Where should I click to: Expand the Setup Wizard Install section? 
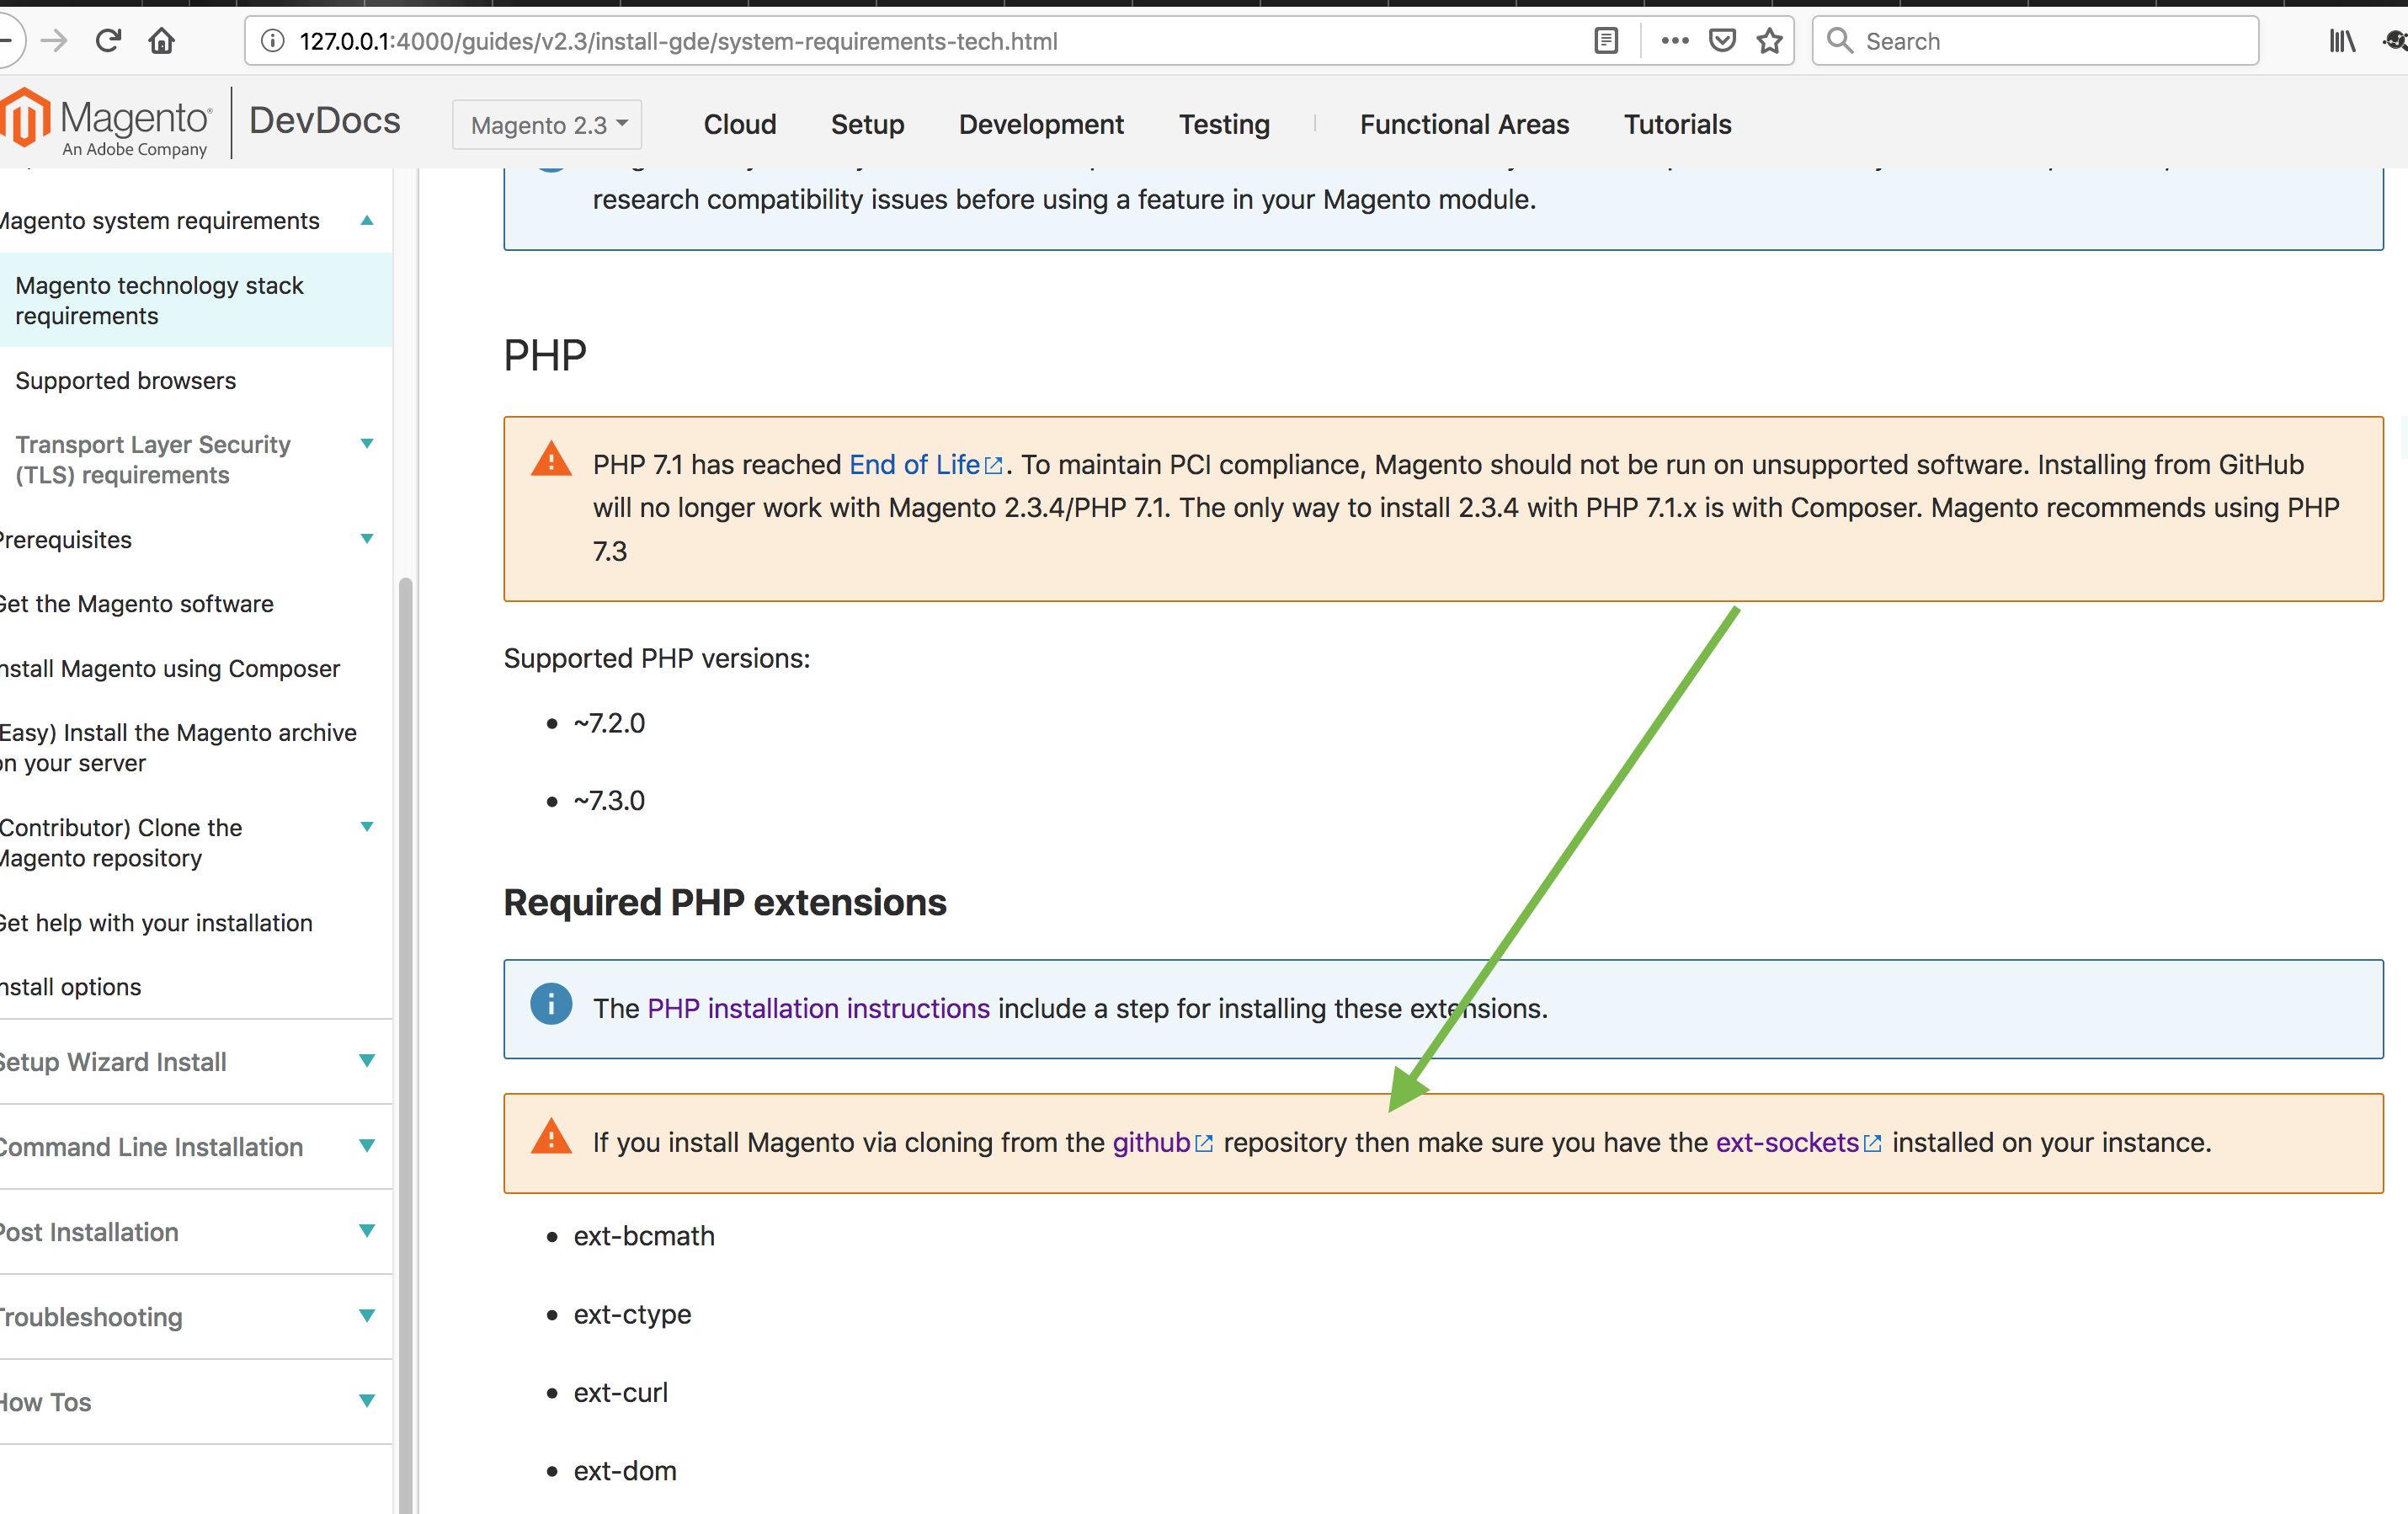coord(367,1061)
